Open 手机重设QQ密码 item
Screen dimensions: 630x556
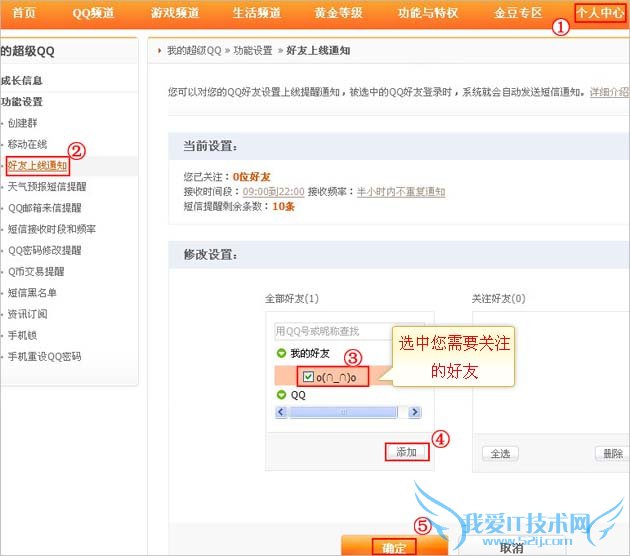(x=45, y=356)
